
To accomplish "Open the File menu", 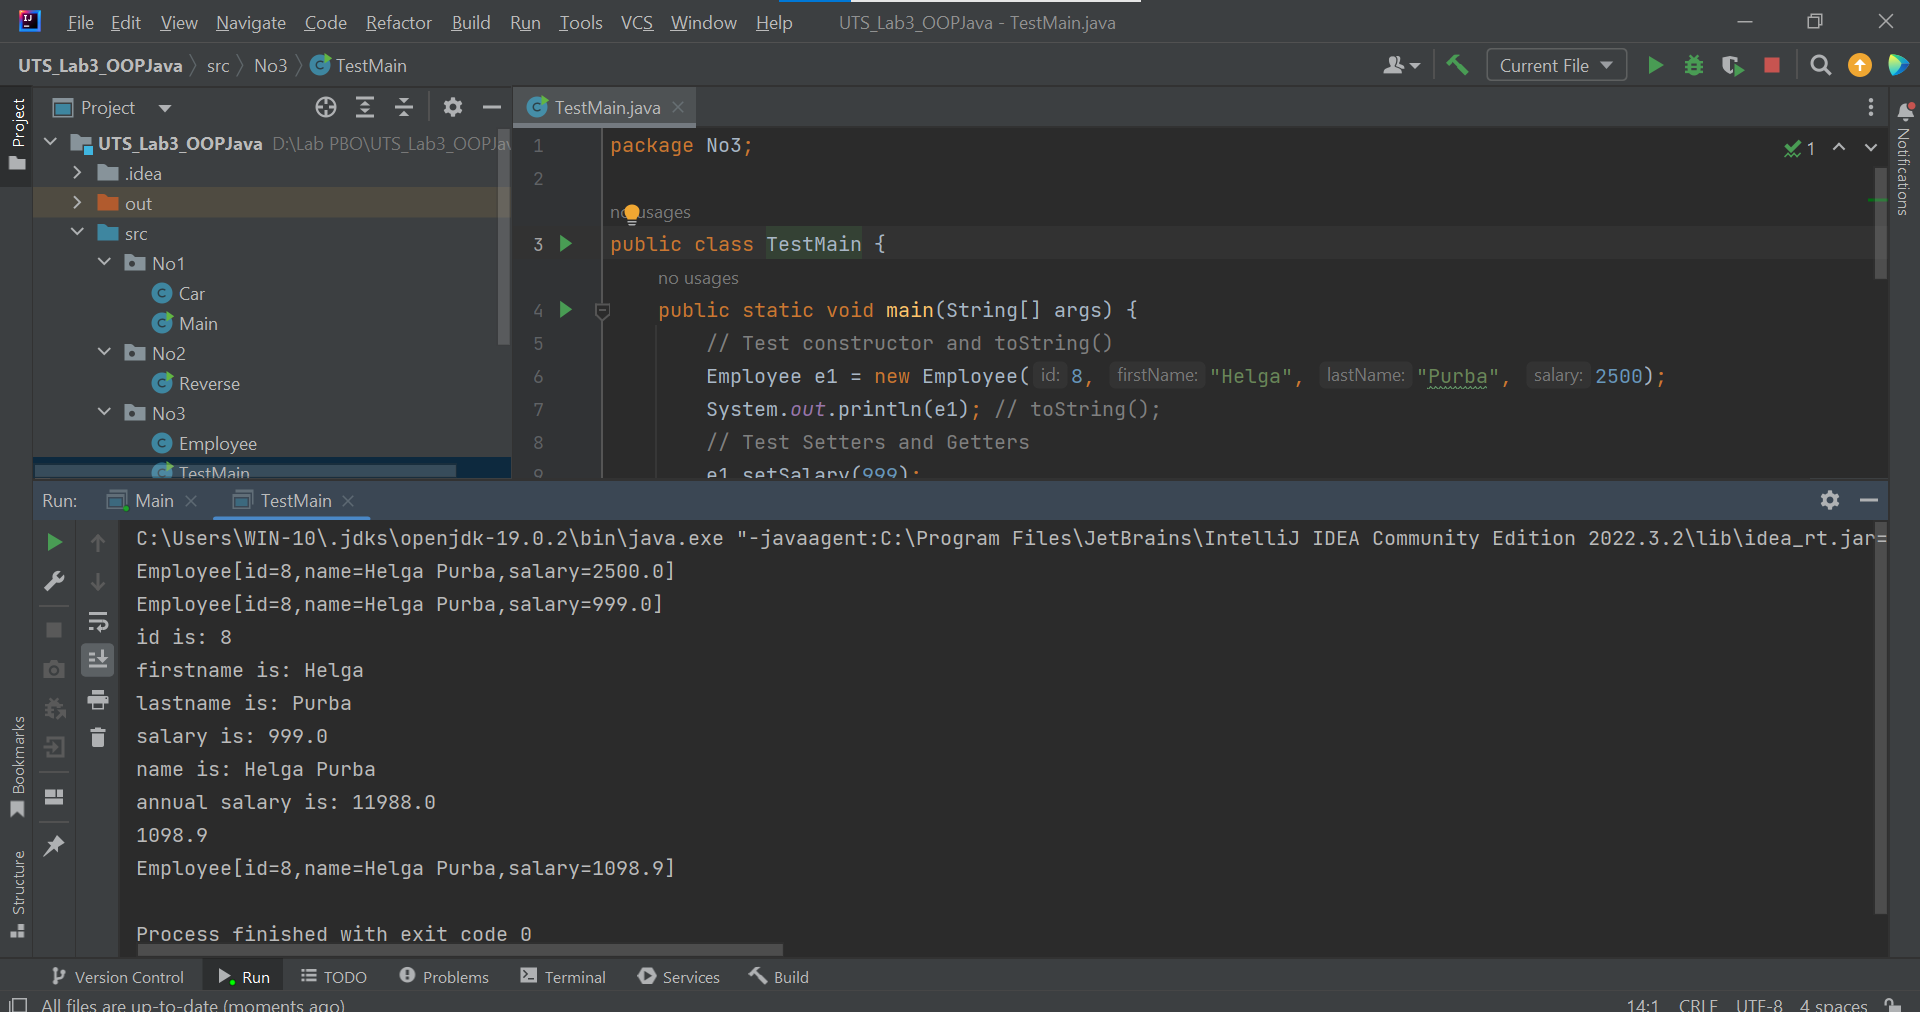I will tap(80, 22).
